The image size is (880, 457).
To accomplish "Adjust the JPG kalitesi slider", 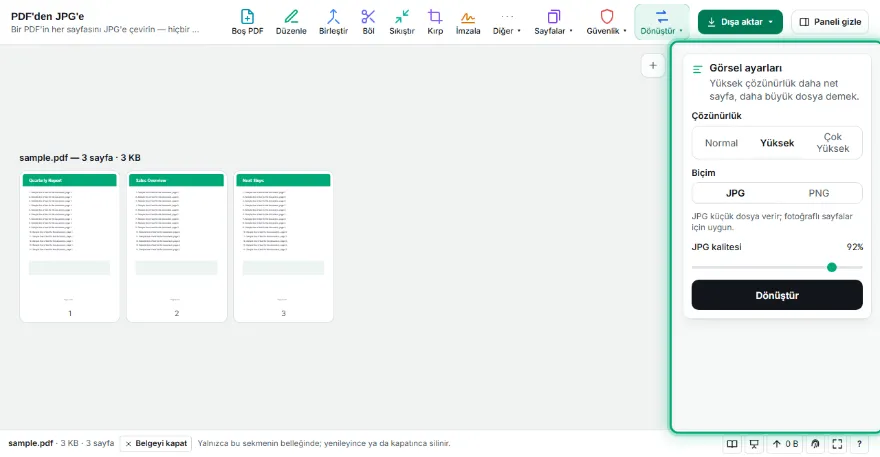I will click(777, 267).
